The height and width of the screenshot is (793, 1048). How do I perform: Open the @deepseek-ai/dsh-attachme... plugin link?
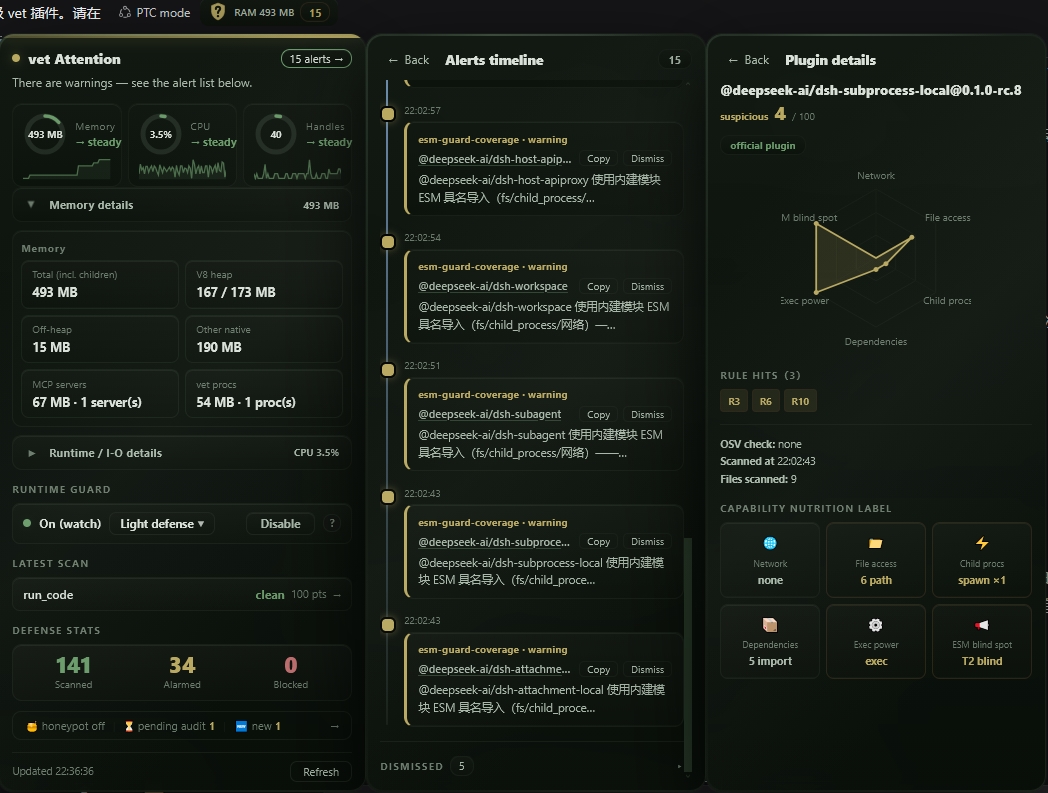pyautogui.click(x=494, y=669)
